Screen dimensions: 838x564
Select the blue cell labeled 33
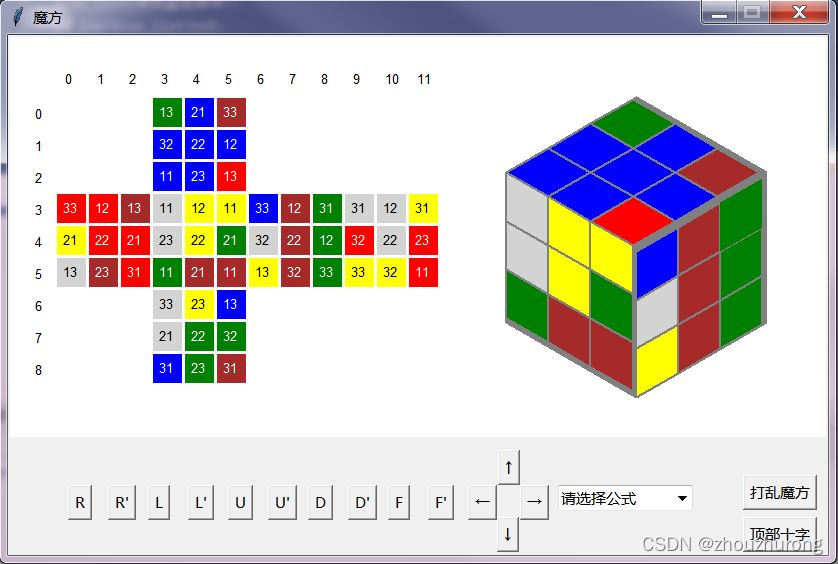(x=263, y=208)
